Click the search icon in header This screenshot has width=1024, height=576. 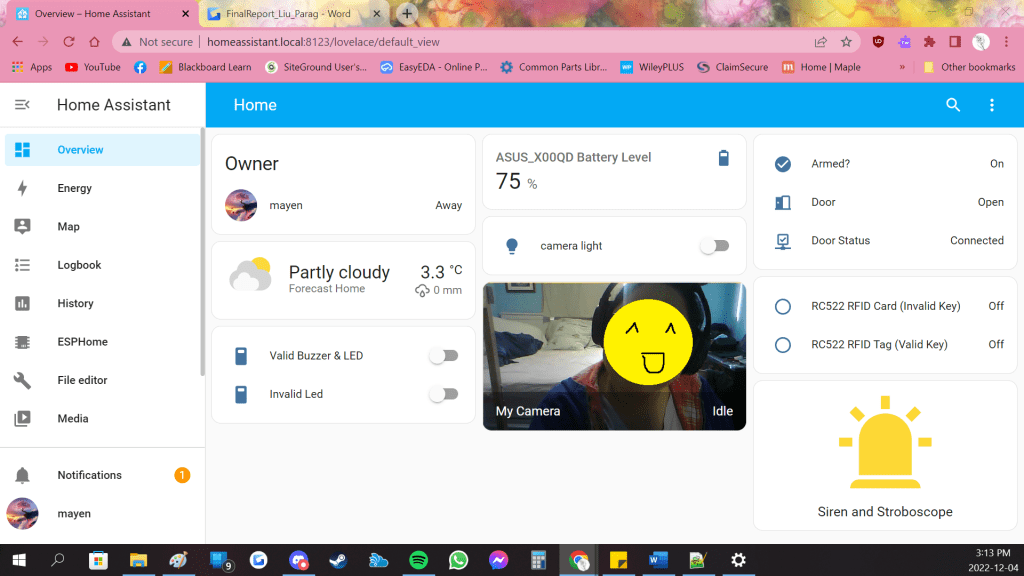[953, 105]
